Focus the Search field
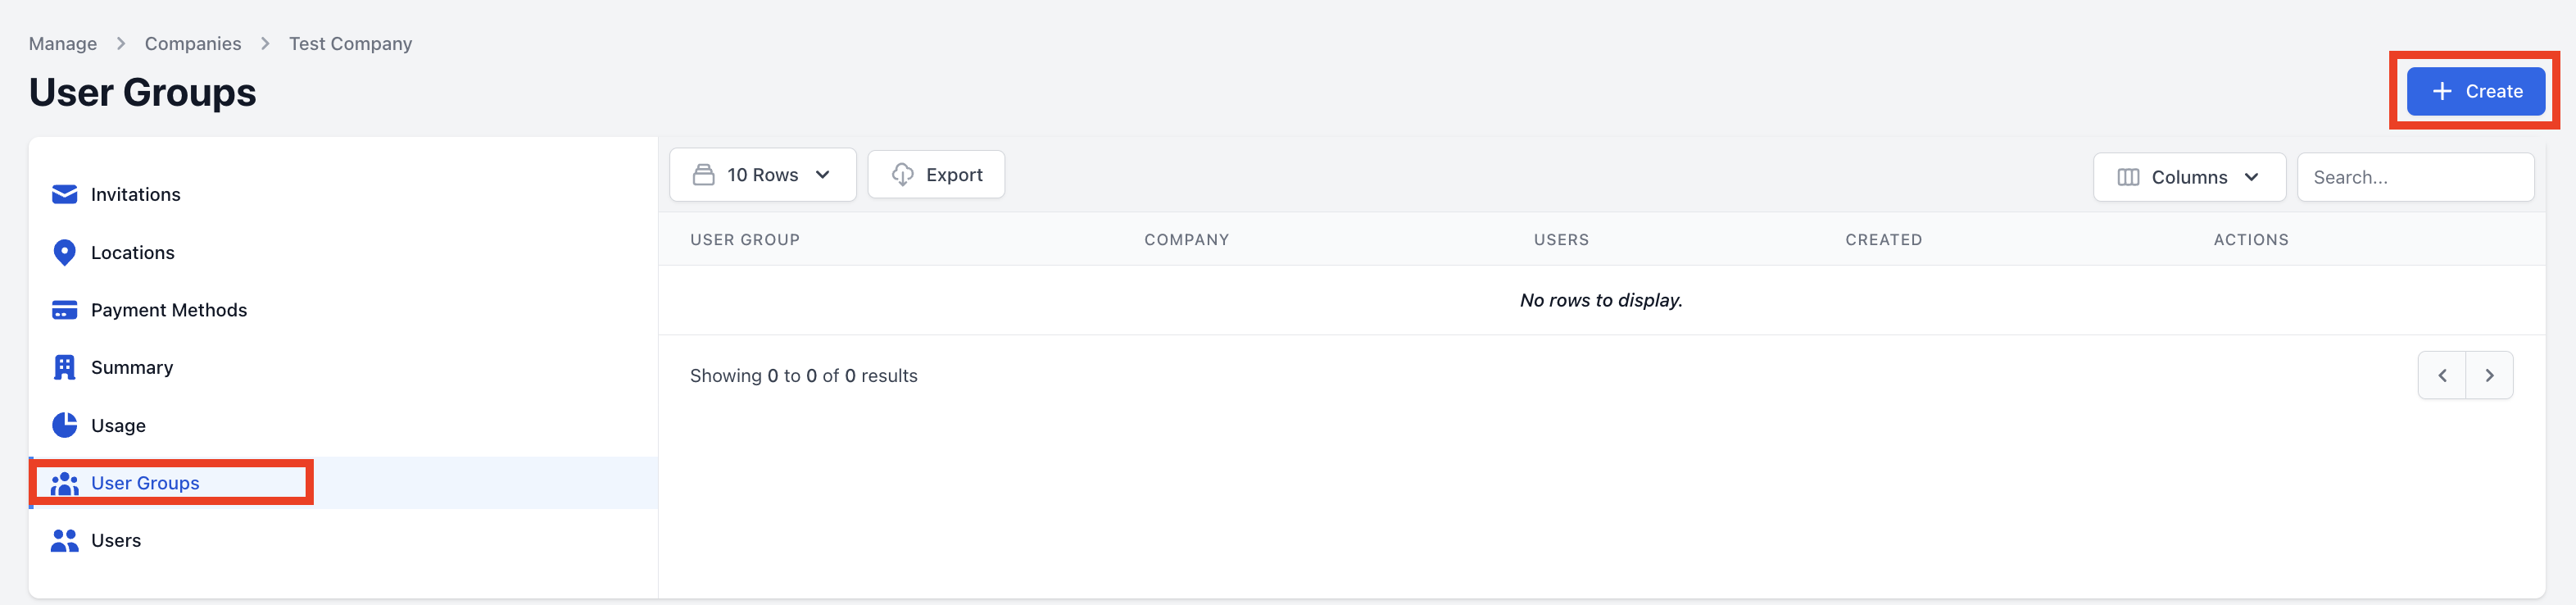Viewport: 2576px width, 605px height. tap(2415, 177)
